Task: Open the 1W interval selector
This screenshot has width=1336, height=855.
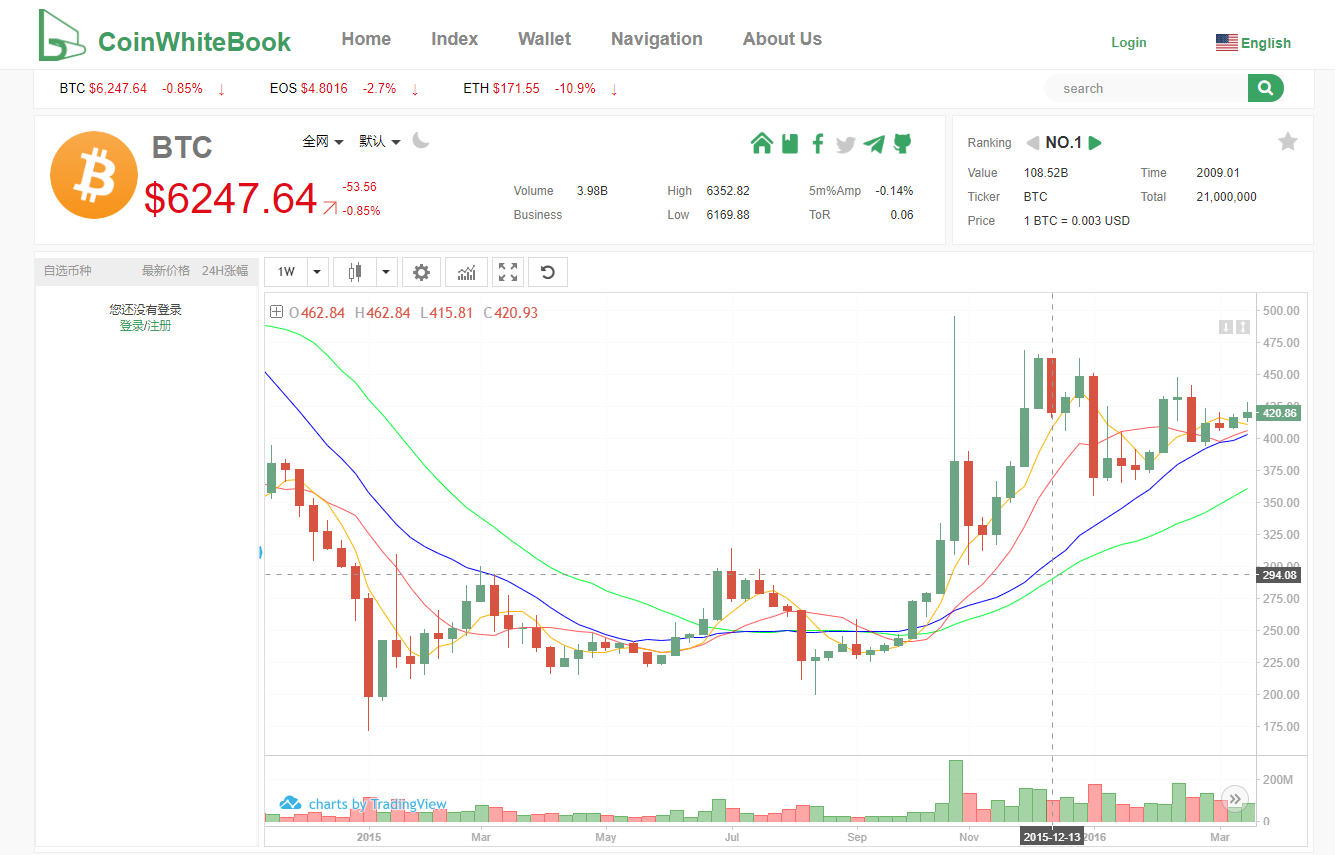Action: tap(287, 272)
